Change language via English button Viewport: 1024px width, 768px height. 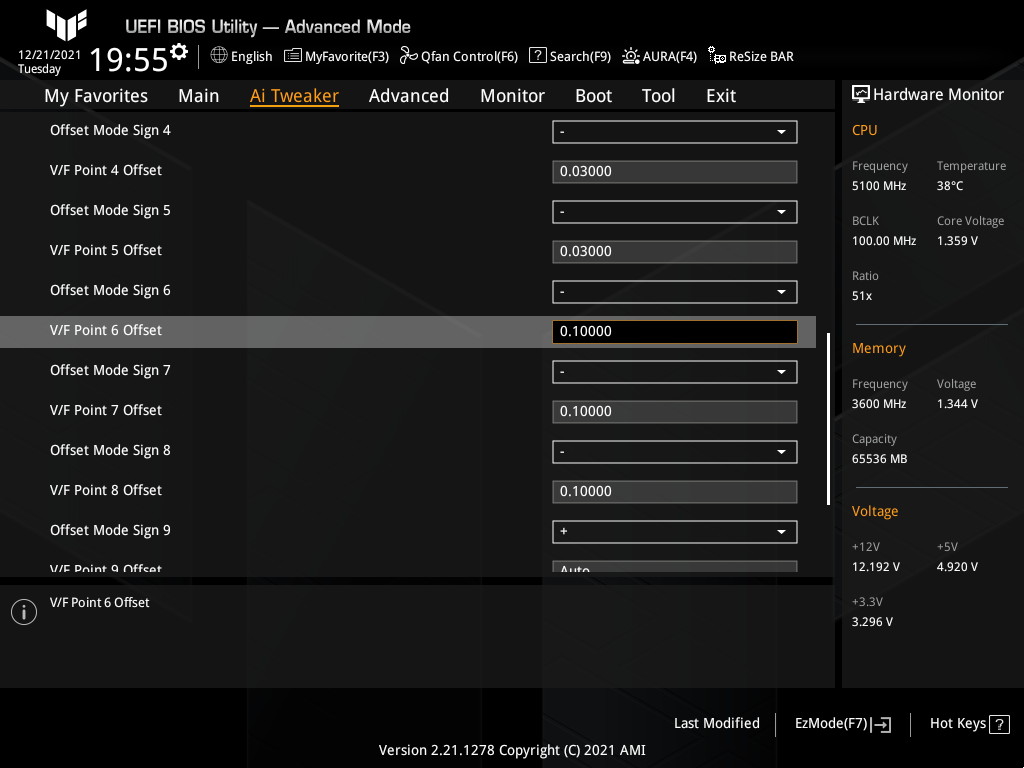[x=251, y=57]
